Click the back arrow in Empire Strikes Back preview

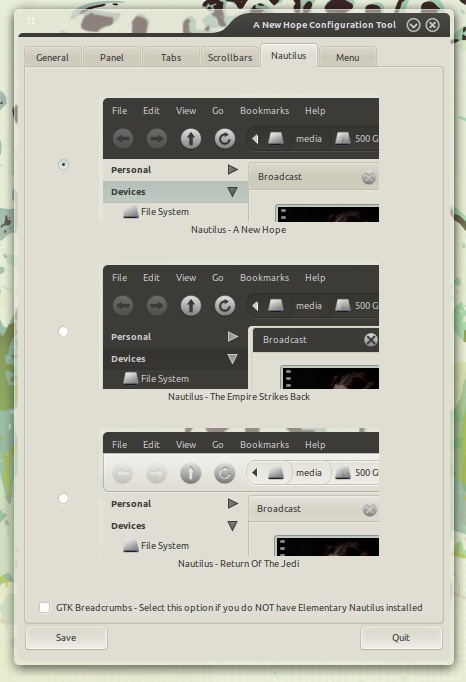(123, 306)
